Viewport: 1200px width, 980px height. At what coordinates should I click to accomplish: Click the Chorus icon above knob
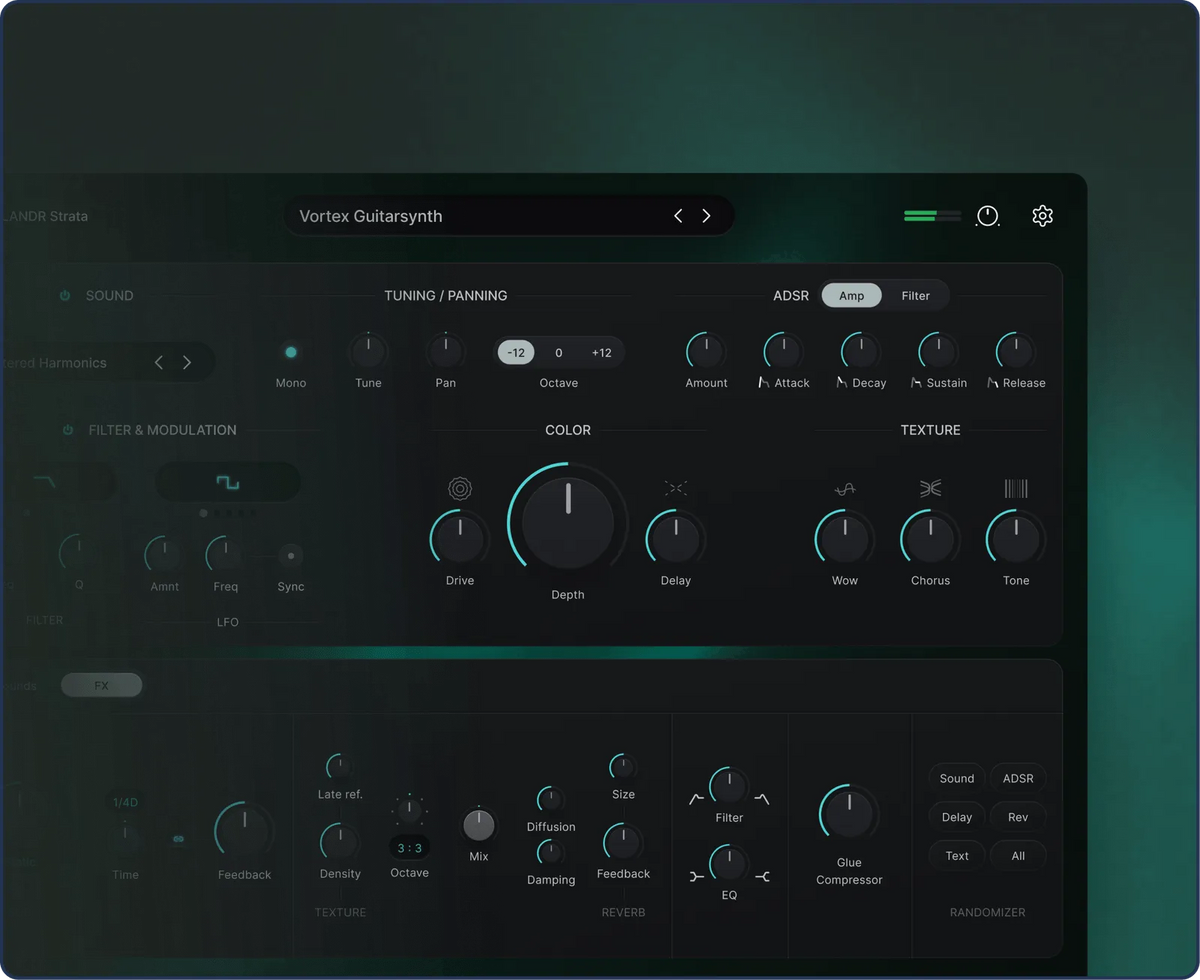click(931, 488)
